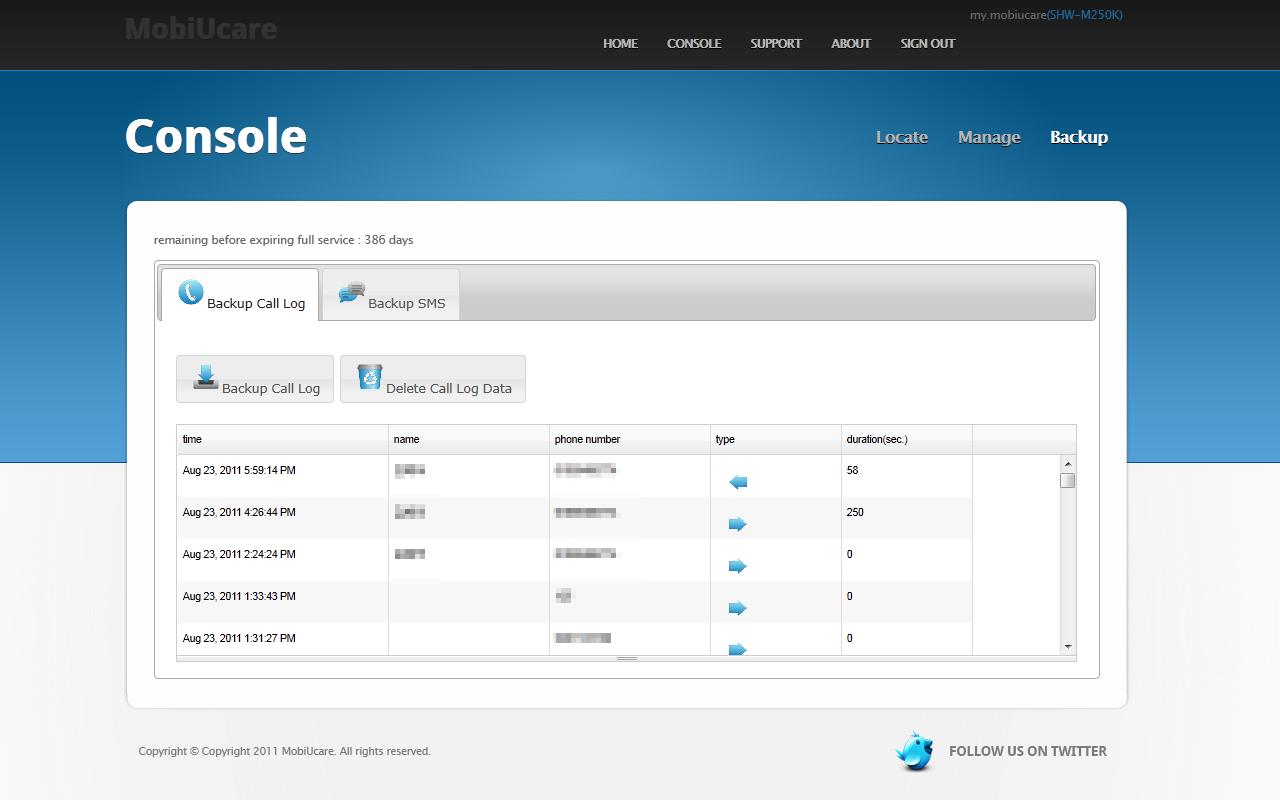Open the FOLLOW US ON TWITTER link
Image resolution: width=1280 pixels, height=800 pixels.
coord(1028,751)
